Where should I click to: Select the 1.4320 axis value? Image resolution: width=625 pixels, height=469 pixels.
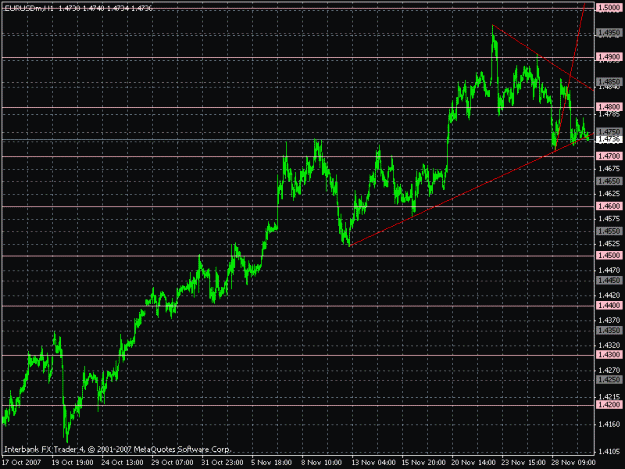[x=609, y=345]
